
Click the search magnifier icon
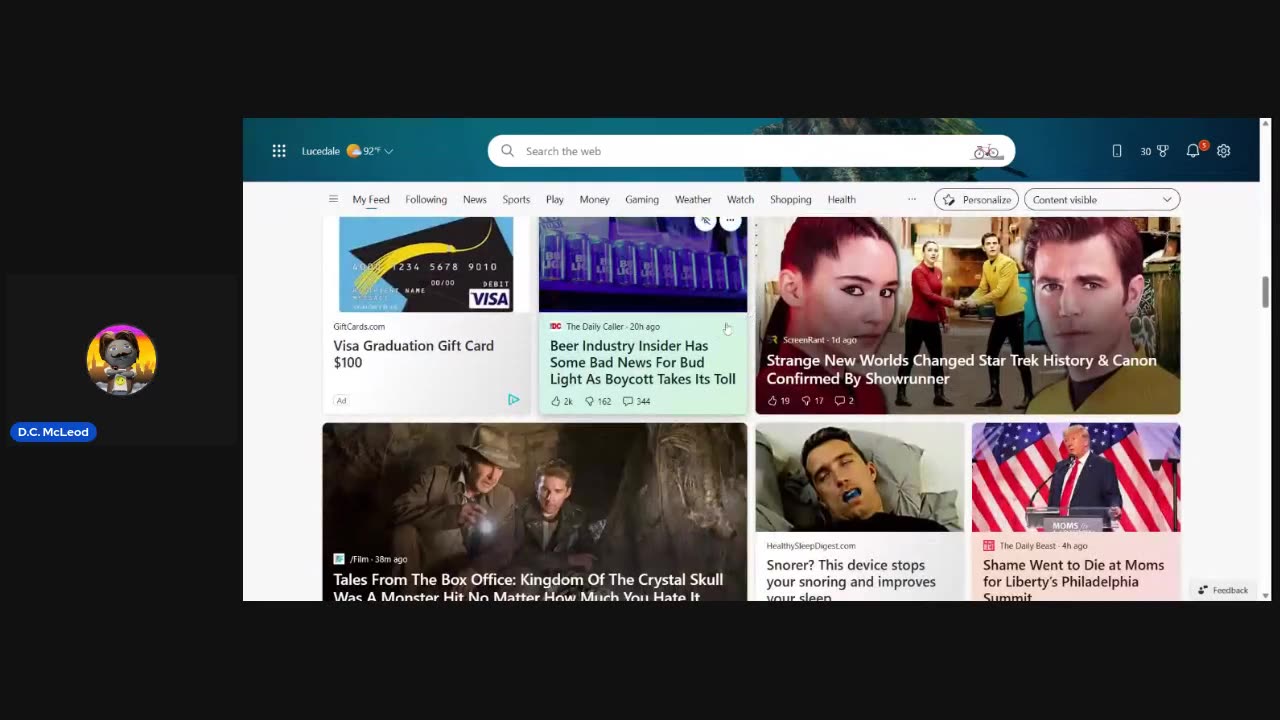point(507,151)
